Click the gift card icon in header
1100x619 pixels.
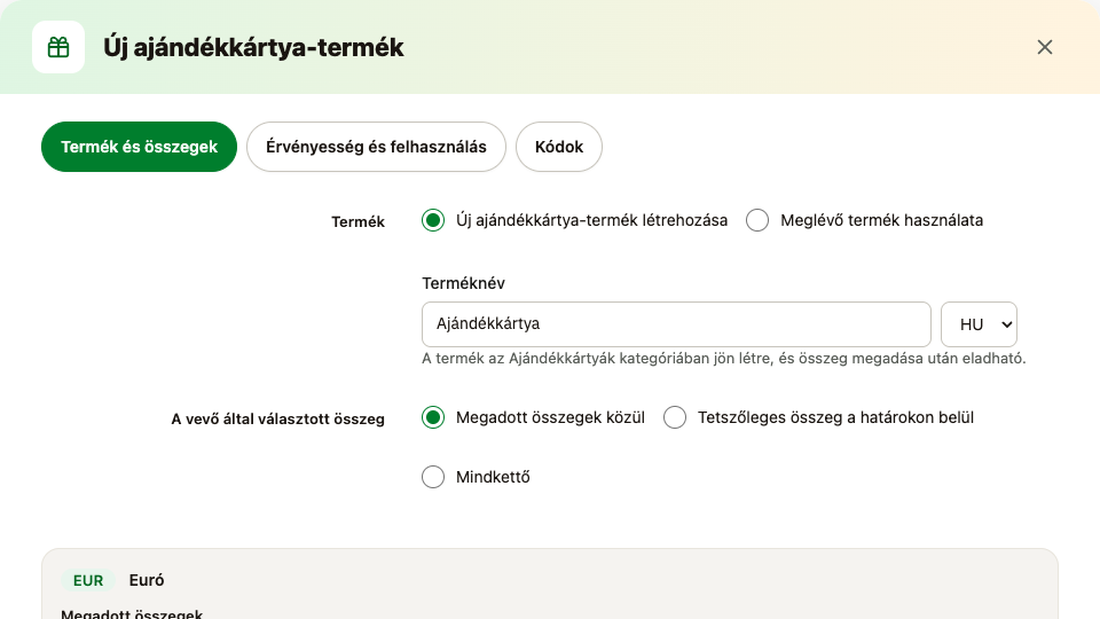(x=58, y=47)
